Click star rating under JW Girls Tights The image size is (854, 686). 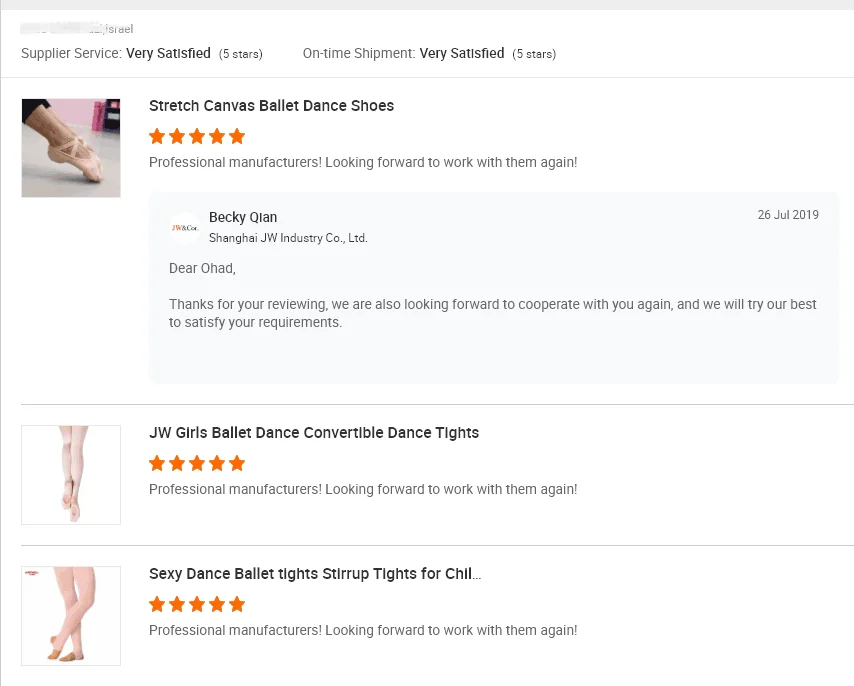(197, 464)
